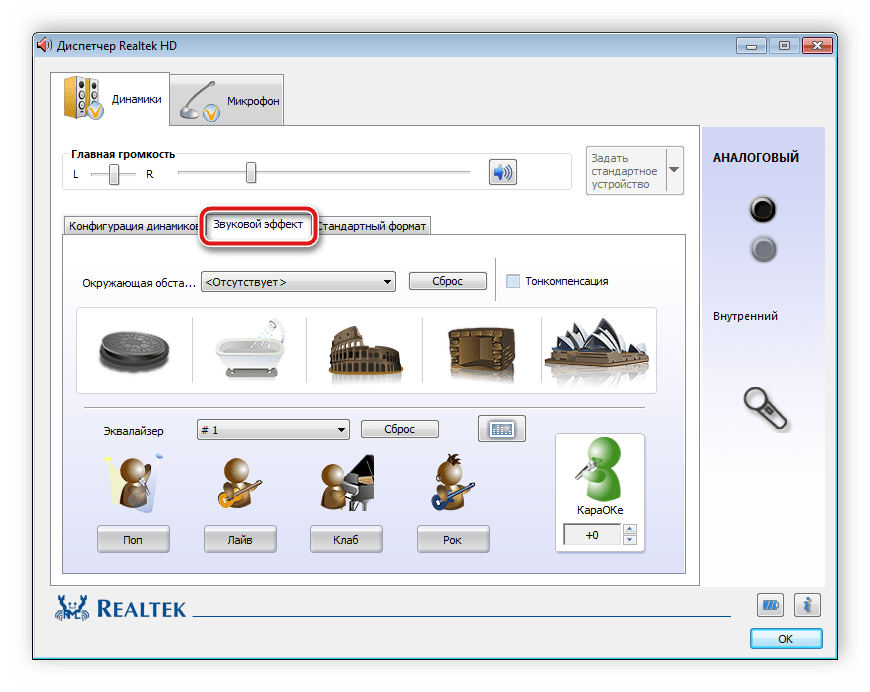The width and height of the screenshot is (870, 692).
Task: Open the information icon at bottom right
Action: 807,605
